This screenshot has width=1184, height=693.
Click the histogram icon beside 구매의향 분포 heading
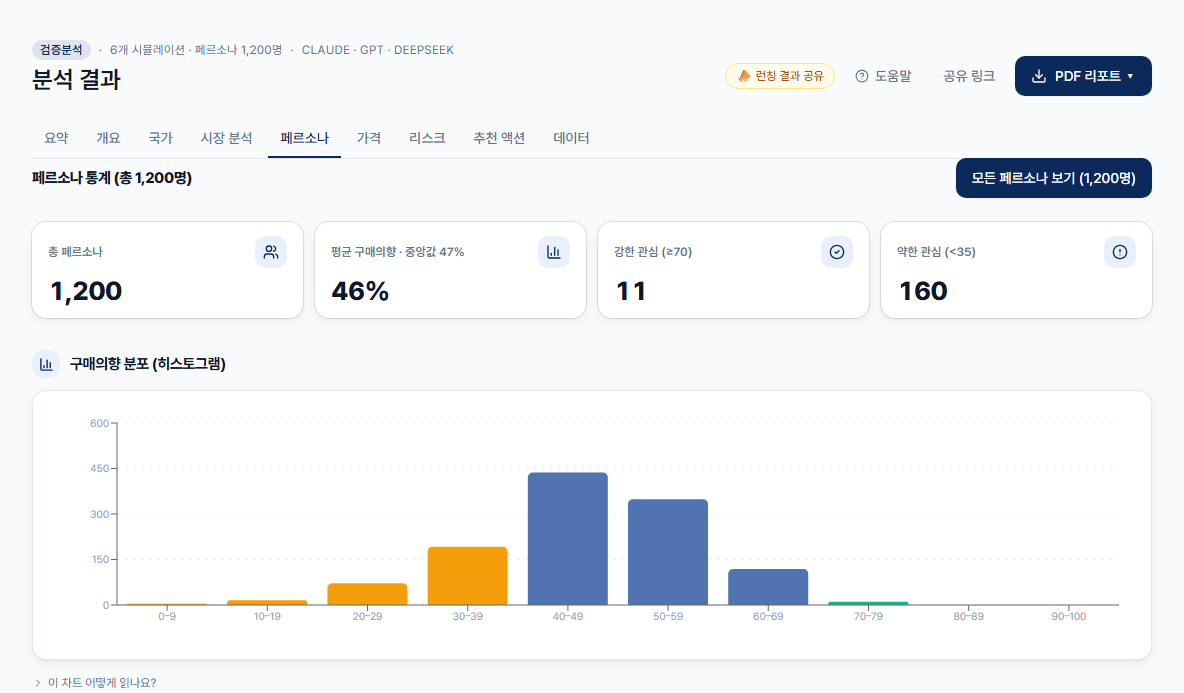coord(46,364)
